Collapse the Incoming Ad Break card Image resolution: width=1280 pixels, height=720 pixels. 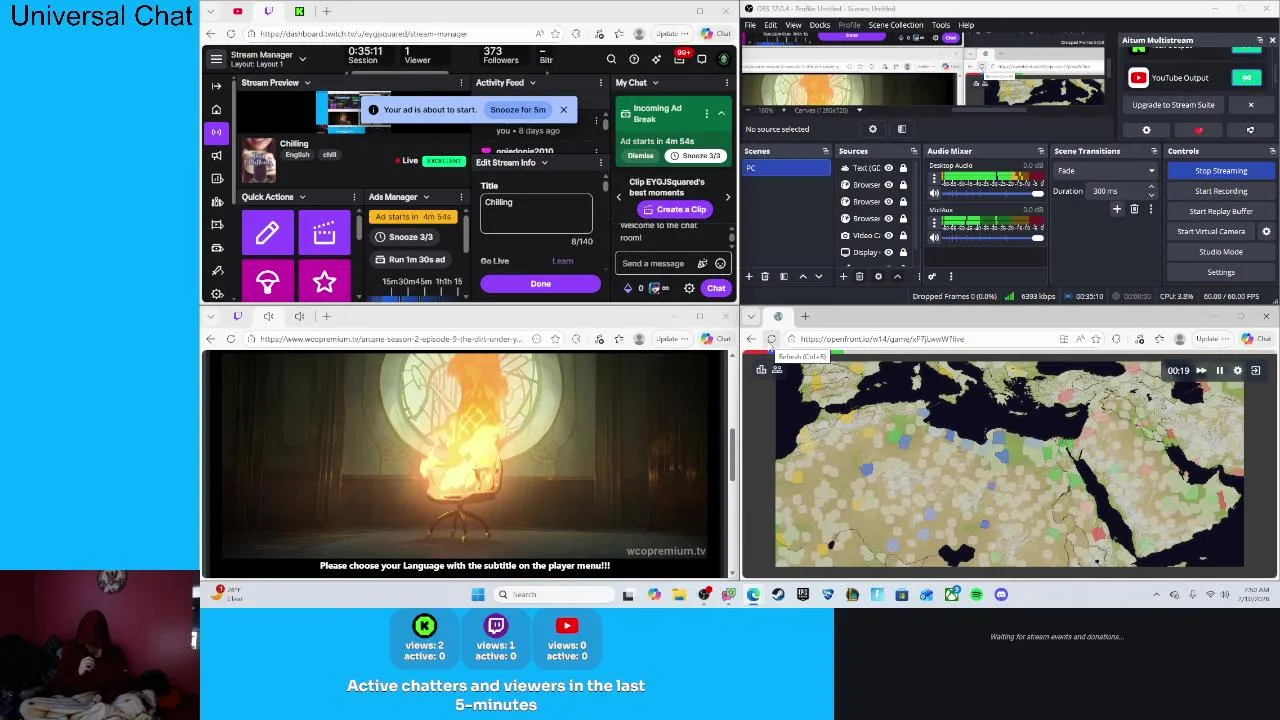pos(721,113)
